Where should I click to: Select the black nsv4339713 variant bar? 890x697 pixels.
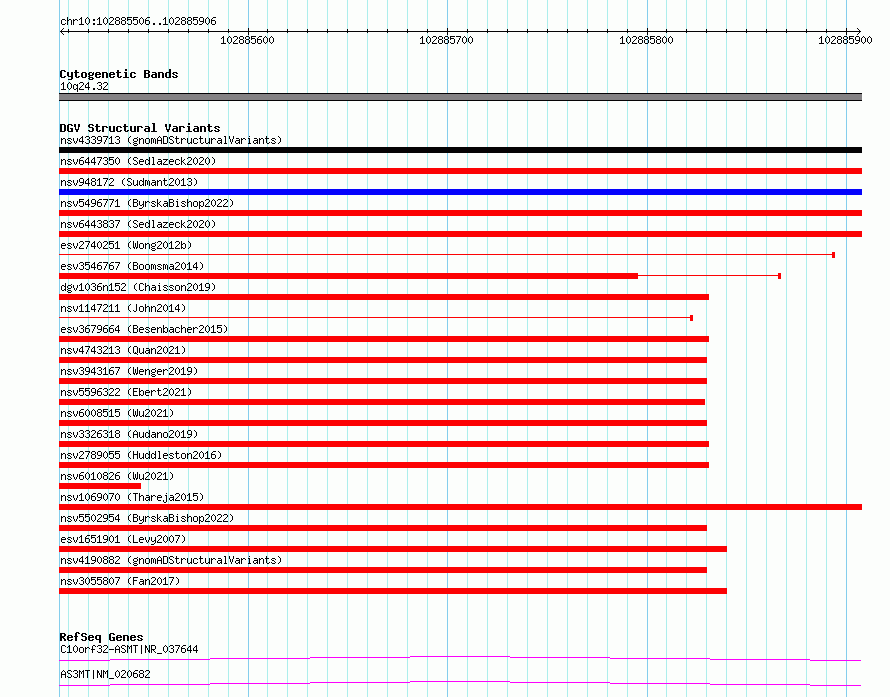tap(460, 150)
